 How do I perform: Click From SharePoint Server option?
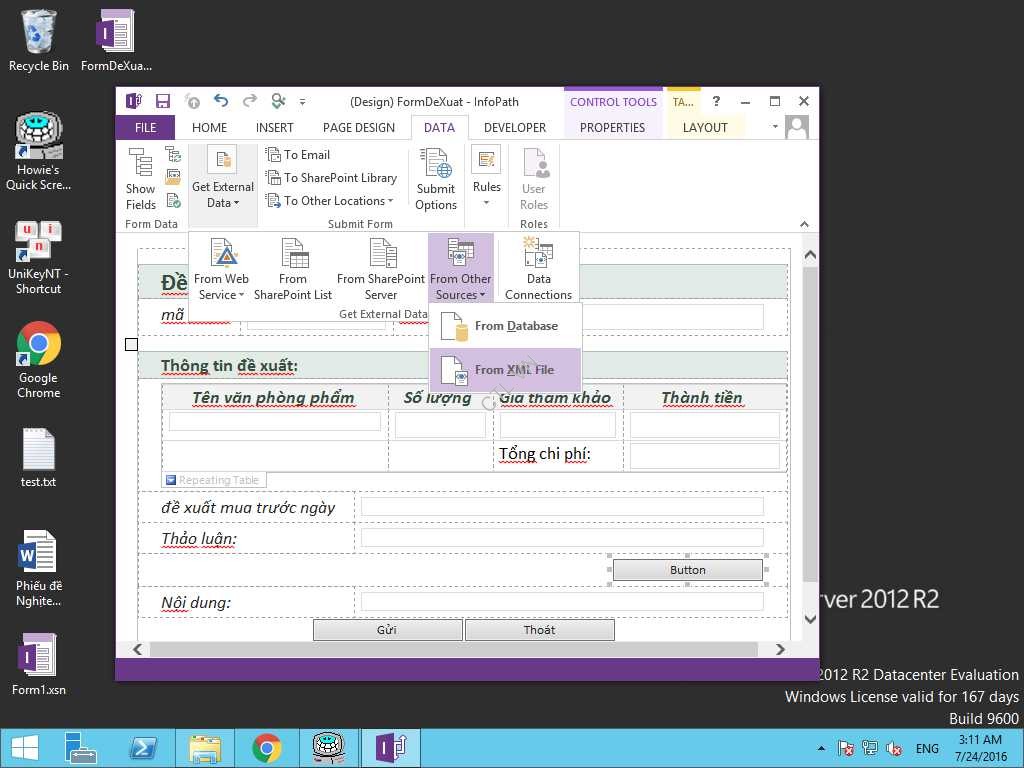pyautogui.click(x=381, y=268)
